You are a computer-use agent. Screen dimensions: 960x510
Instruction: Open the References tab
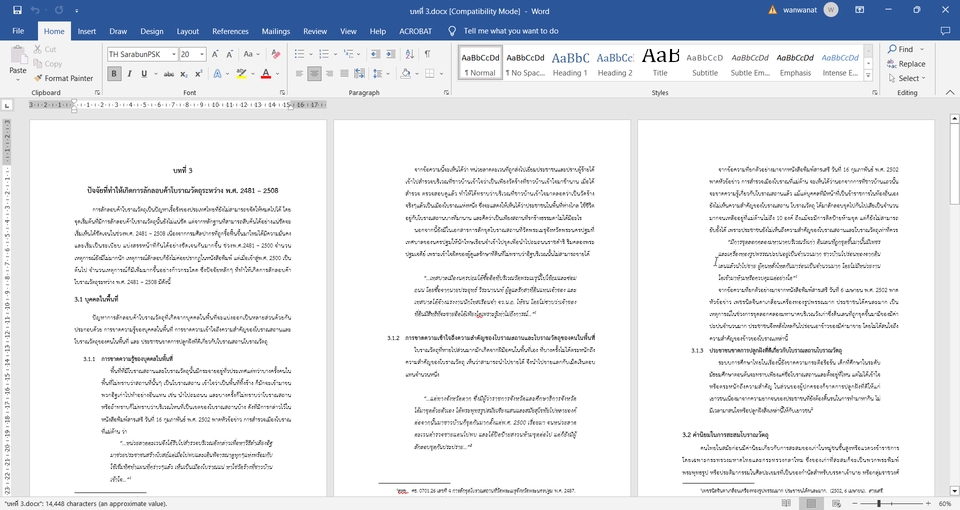tap(230, 31)
